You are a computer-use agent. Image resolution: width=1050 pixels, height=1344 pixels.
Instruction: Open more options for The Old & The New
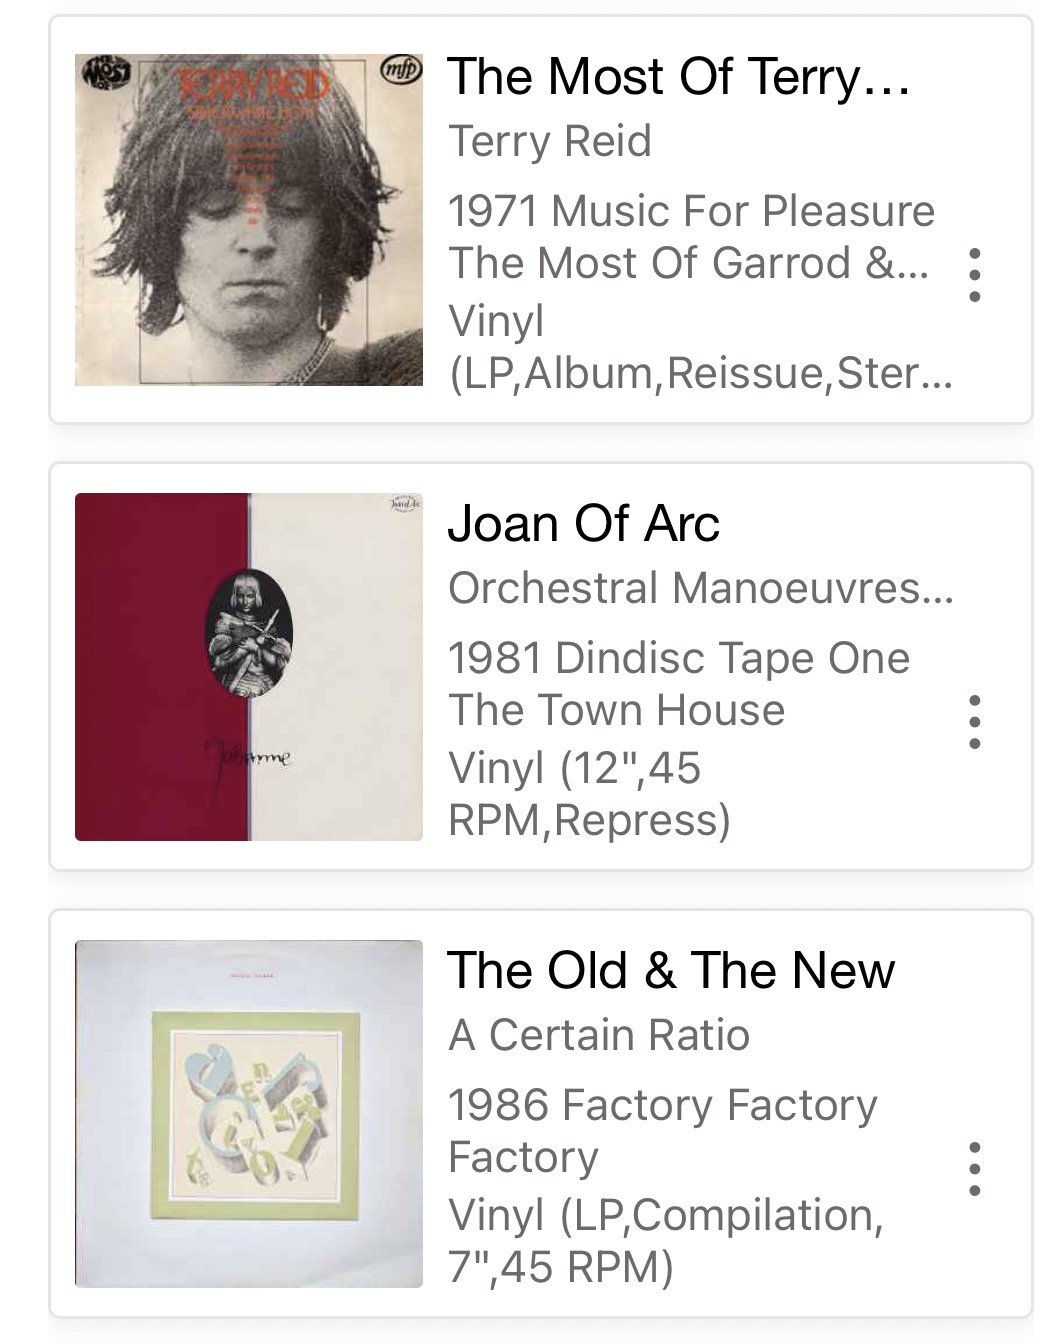[x=974, y=1169]
